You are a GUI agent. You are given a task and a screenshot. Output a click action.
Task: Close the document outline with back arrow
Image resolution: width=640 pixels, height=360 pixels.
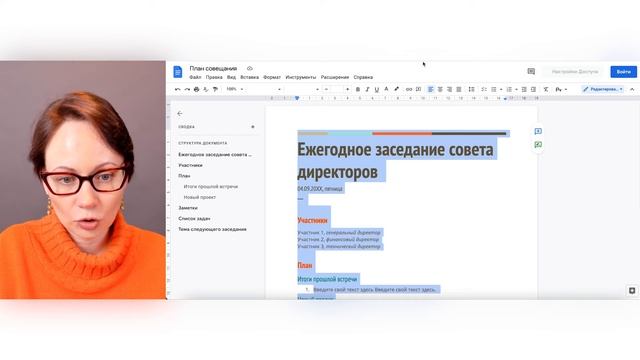pos(180,113)
